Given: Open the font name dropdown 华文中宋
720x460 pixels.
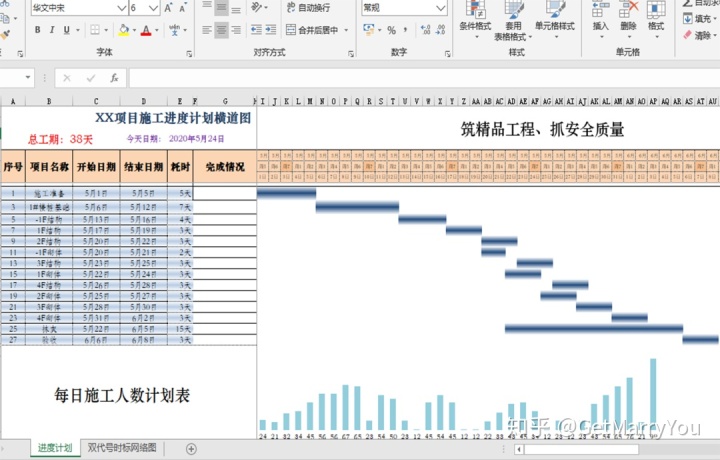Looking at the screenshot, I should [x=121, y=8].
